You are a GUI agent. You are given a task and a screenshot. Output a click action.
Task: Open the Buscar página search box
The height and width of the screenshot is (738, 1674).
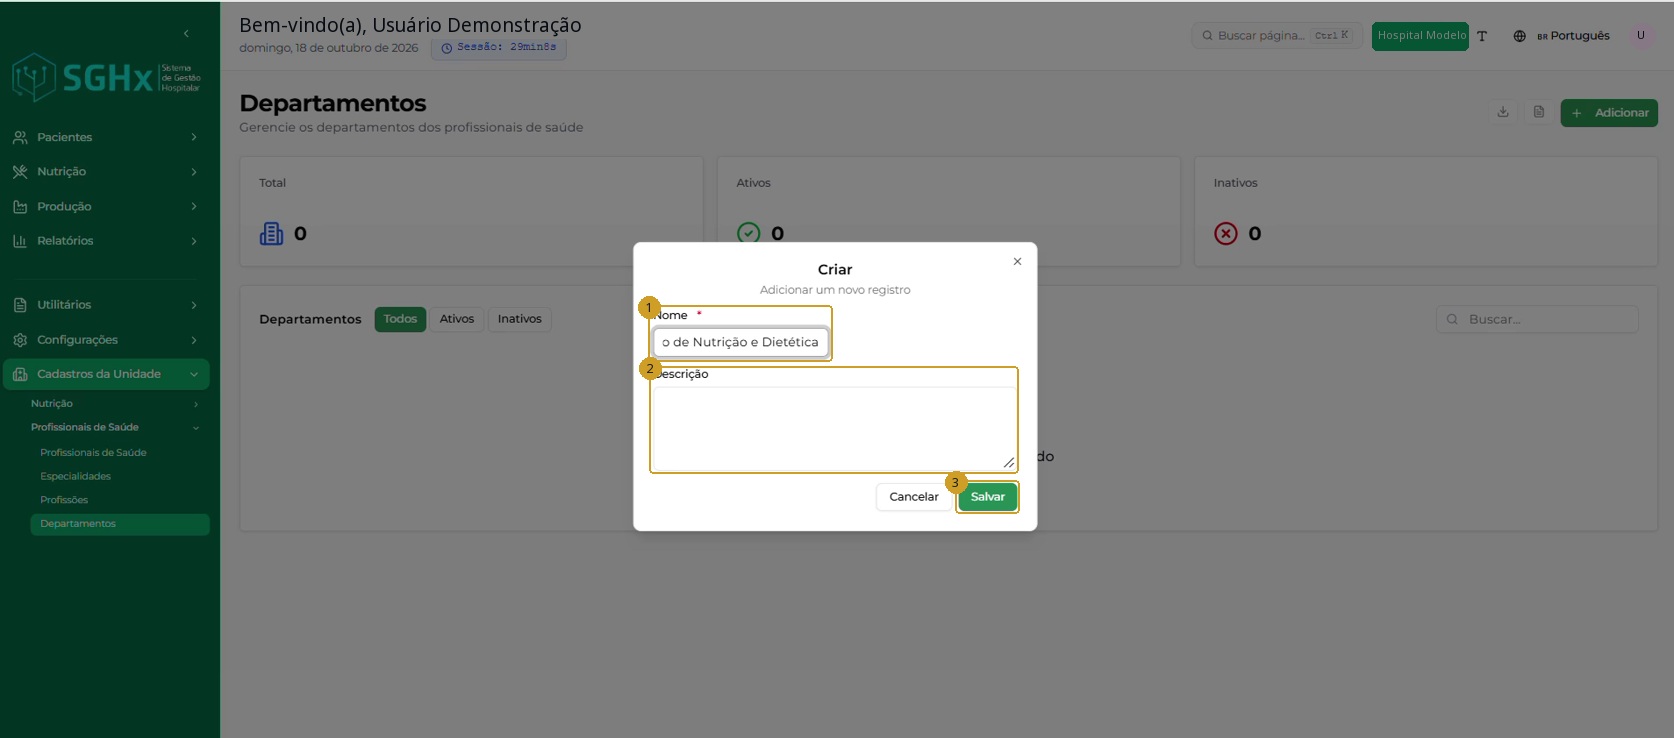1277,35
